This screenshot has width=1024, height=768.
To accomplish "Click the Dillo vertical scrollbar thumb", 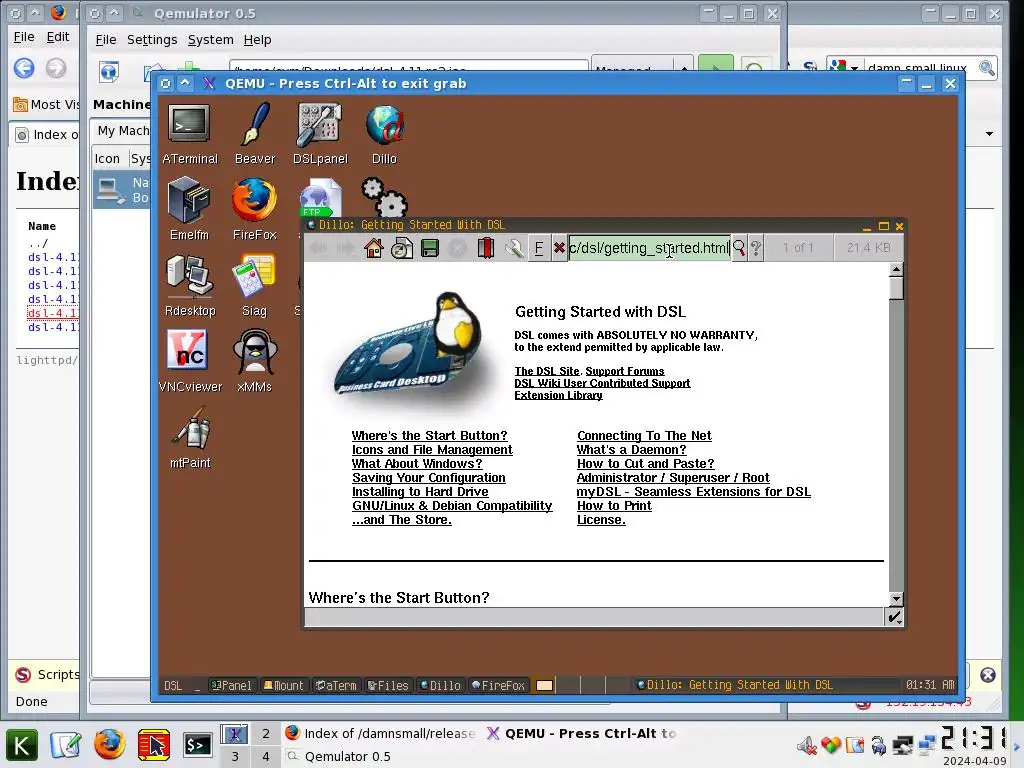I will coord(896,288).
